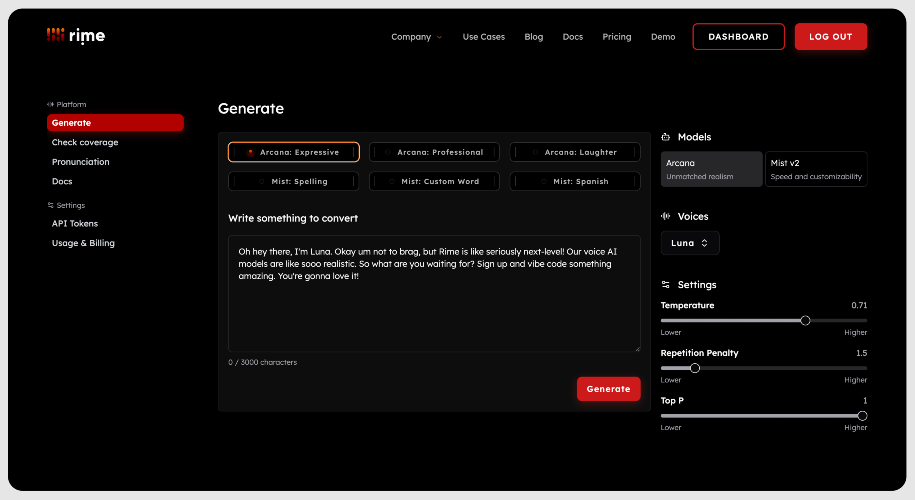
Task: Choose the Mist v2 model card
Action: [x=816, y=169]
